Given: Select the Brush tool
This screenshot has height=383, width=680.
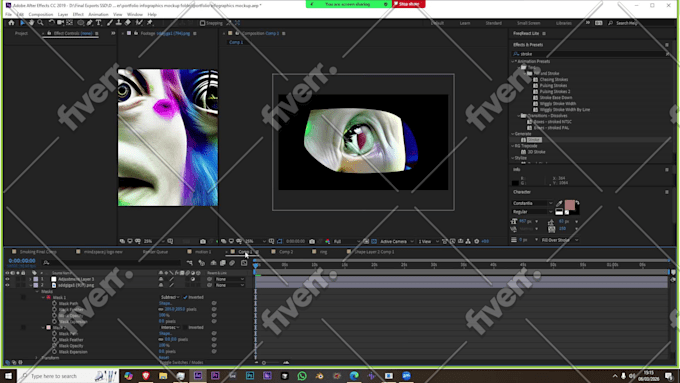Looking at the screenshot, I should 110,23.
